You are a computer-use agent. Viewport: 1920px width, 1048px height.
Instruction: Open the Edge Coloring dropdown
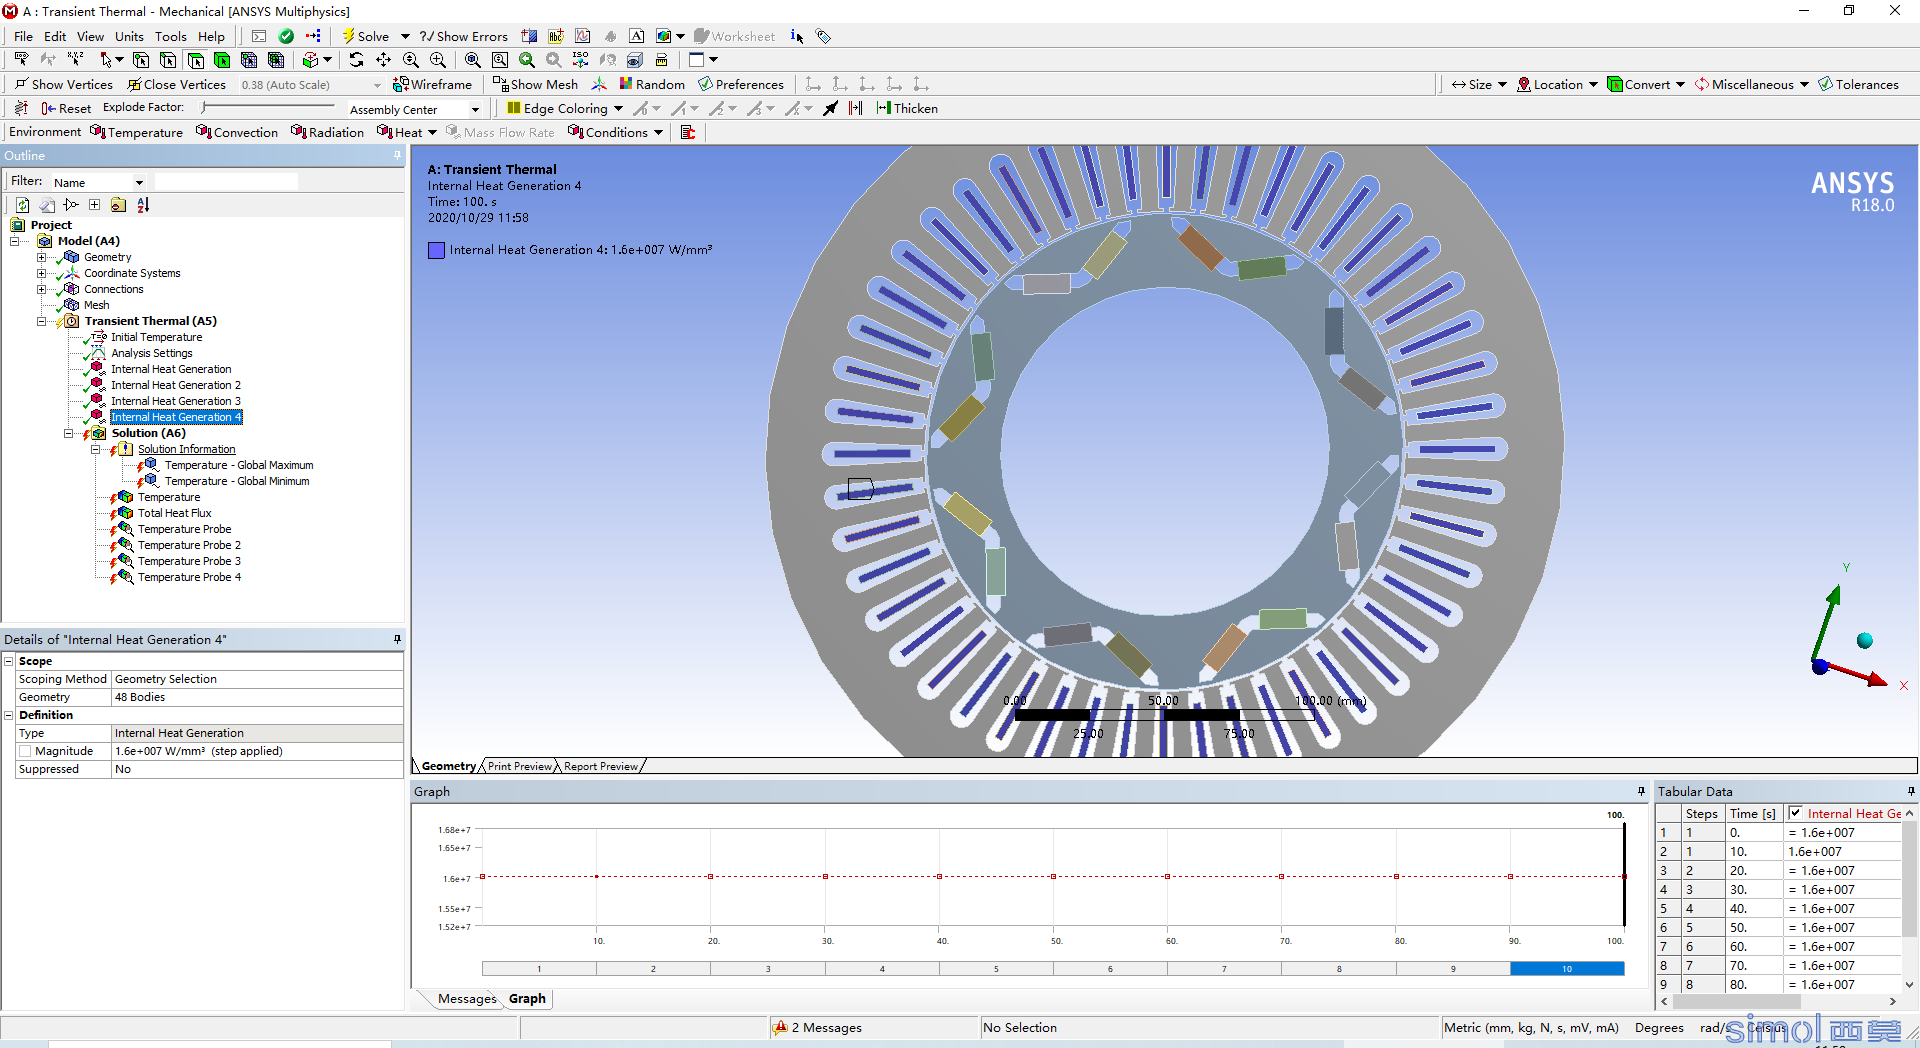[x=618, y=109]
